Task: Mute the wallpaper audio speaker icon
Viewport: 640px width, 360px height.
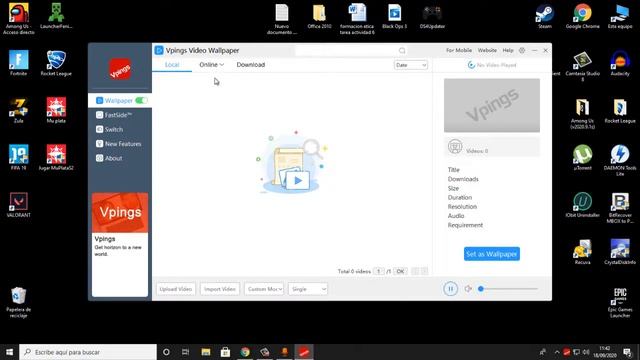Action: (x=468, y=289)
